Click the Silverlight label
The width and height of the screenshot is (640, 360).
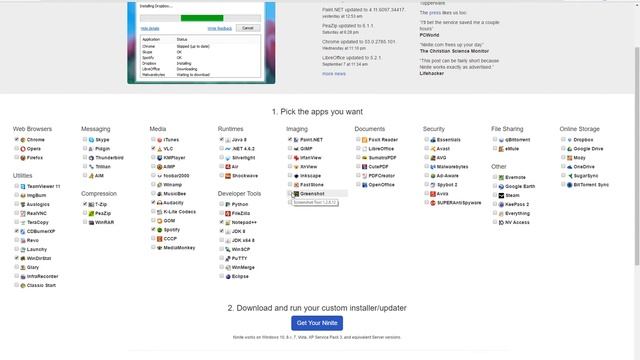pyautogui.click(x=244, y=158)
